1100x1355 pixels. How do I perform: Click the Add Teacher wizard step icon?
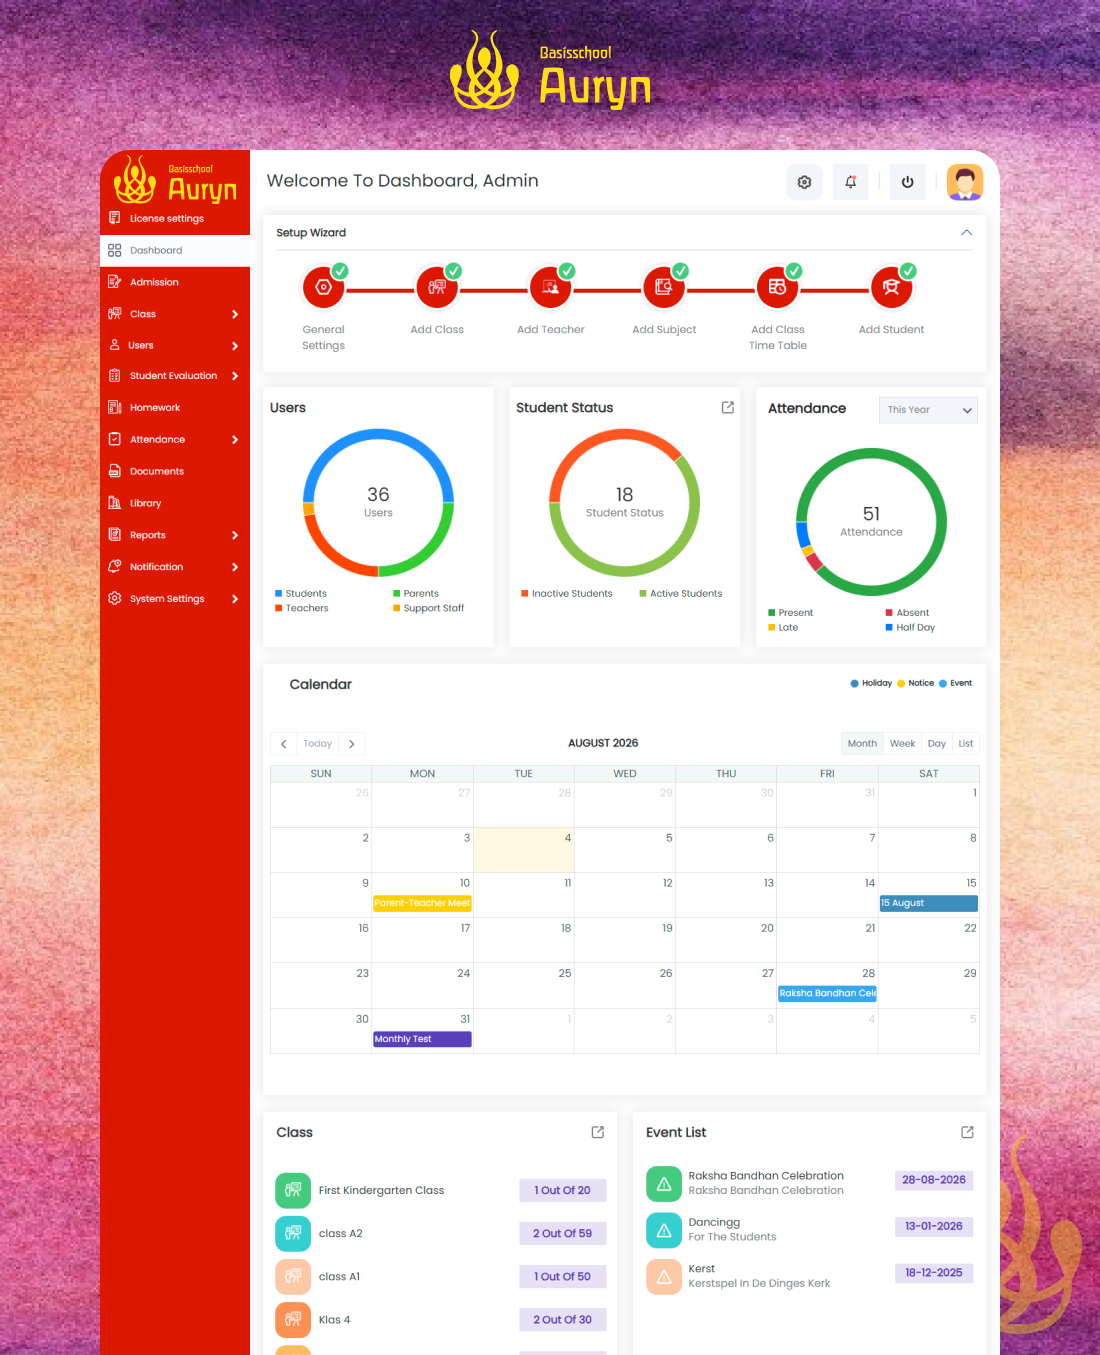551,287
